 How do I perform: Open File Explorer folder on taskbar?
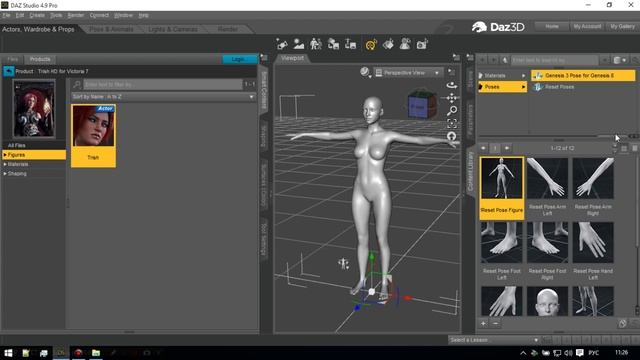96,353
